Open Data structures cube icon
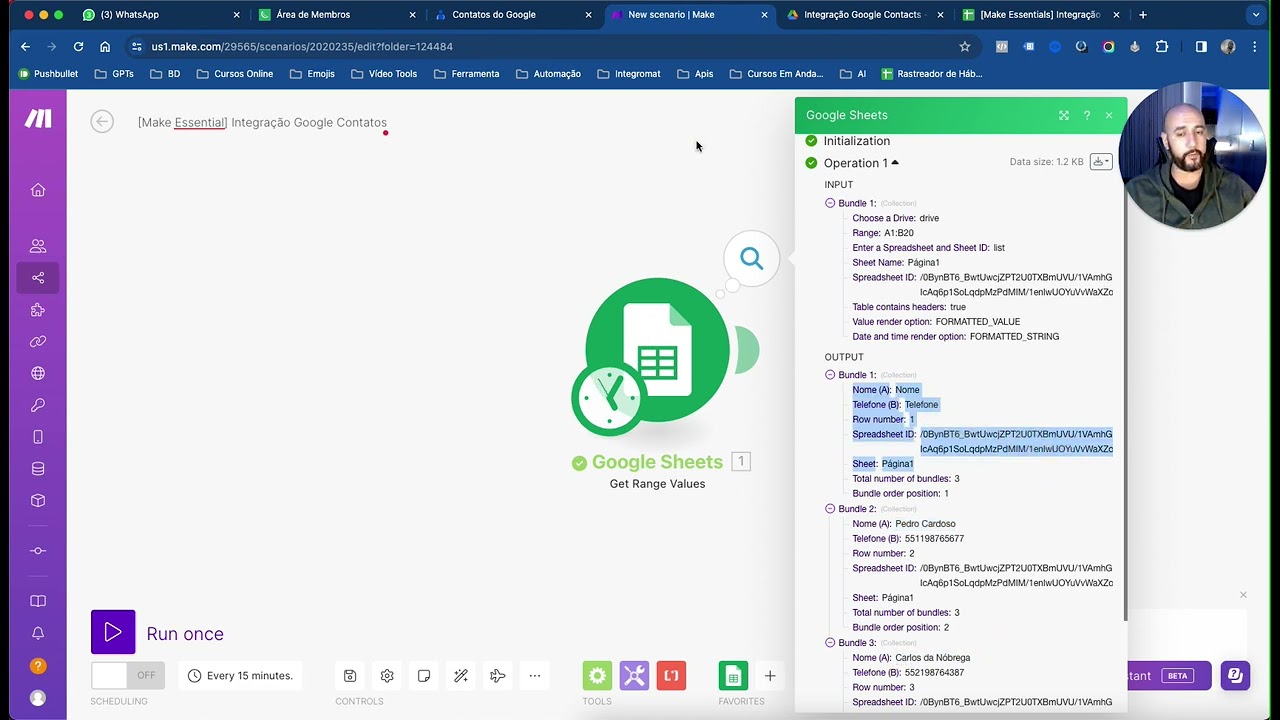The image size is (1280, 720). 38,501
